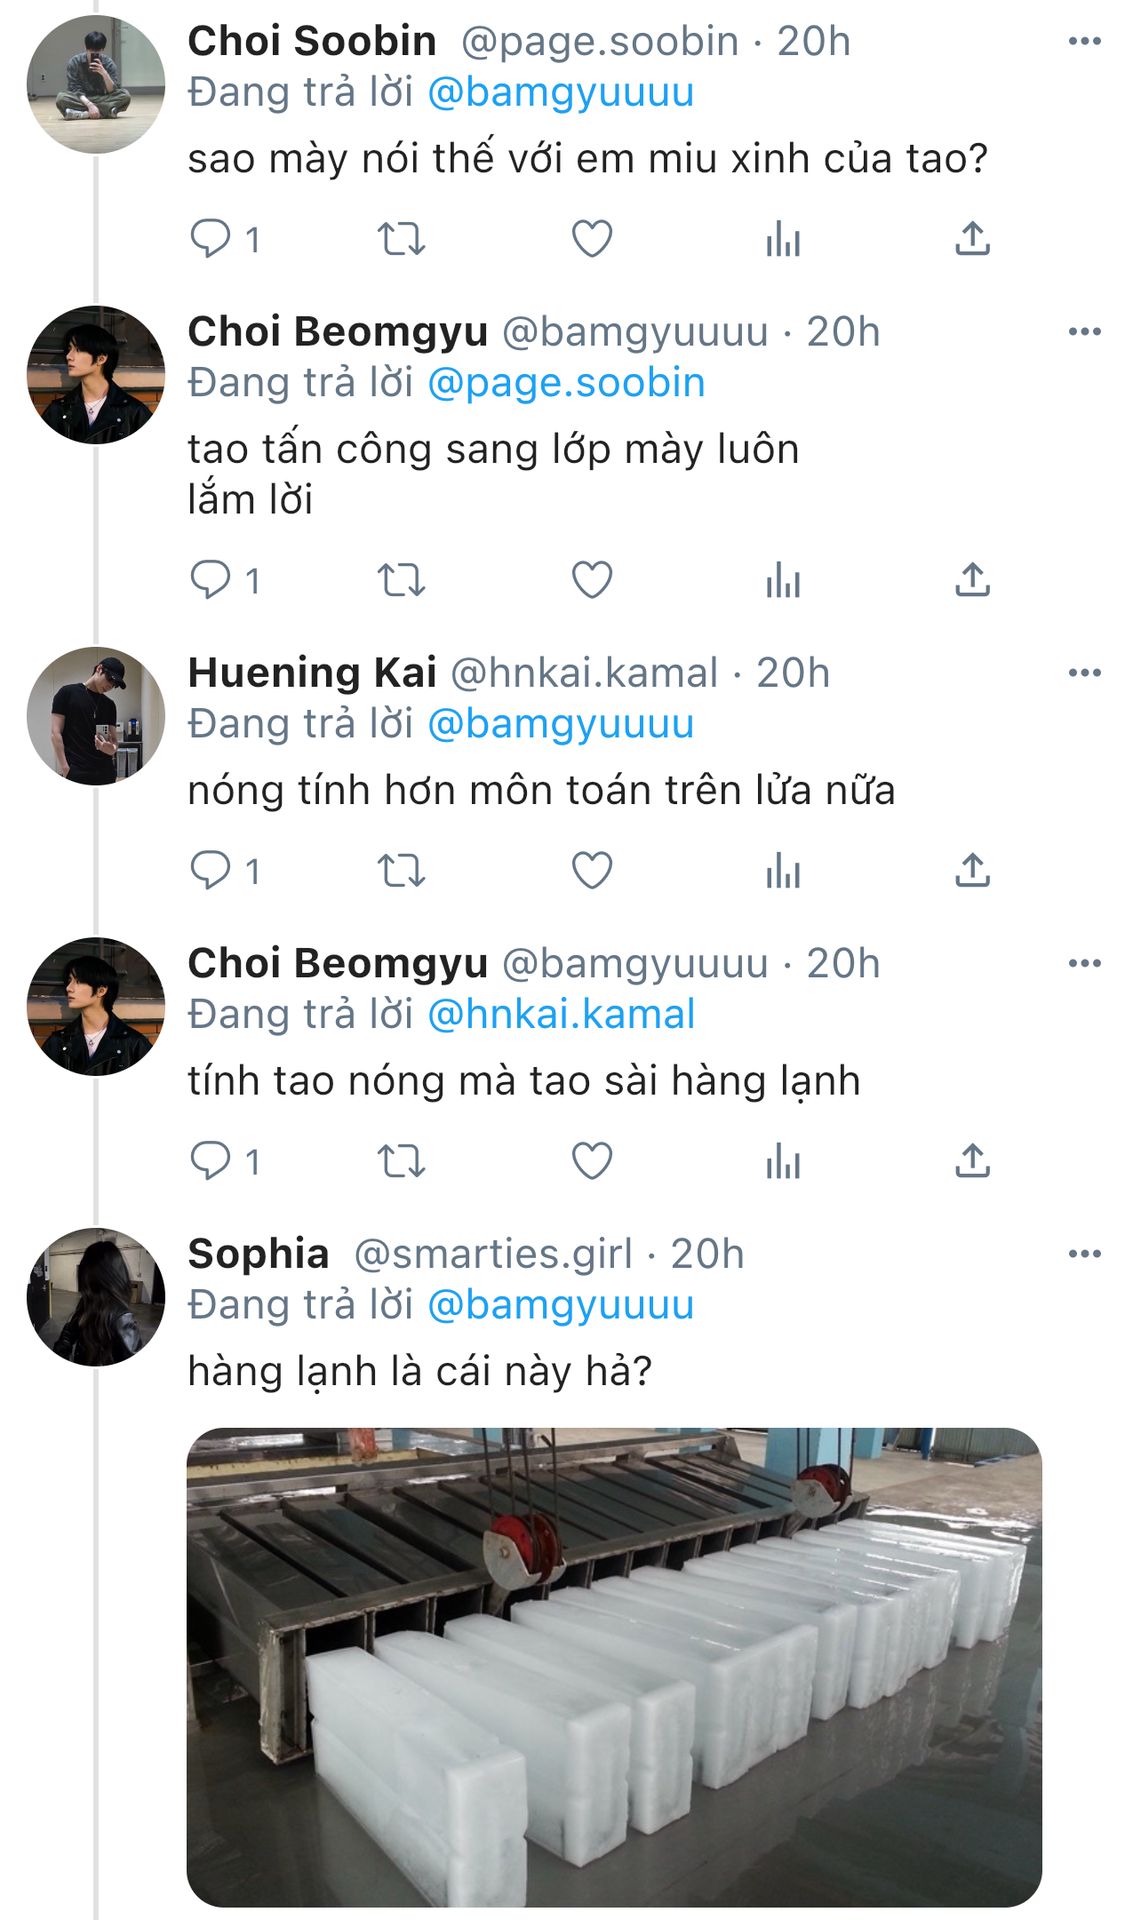Viewport: 1141px width, 1920px height.
Task: Share Choi Soobin's tweet
Action: pyautogui.click(x=972, y=239)
